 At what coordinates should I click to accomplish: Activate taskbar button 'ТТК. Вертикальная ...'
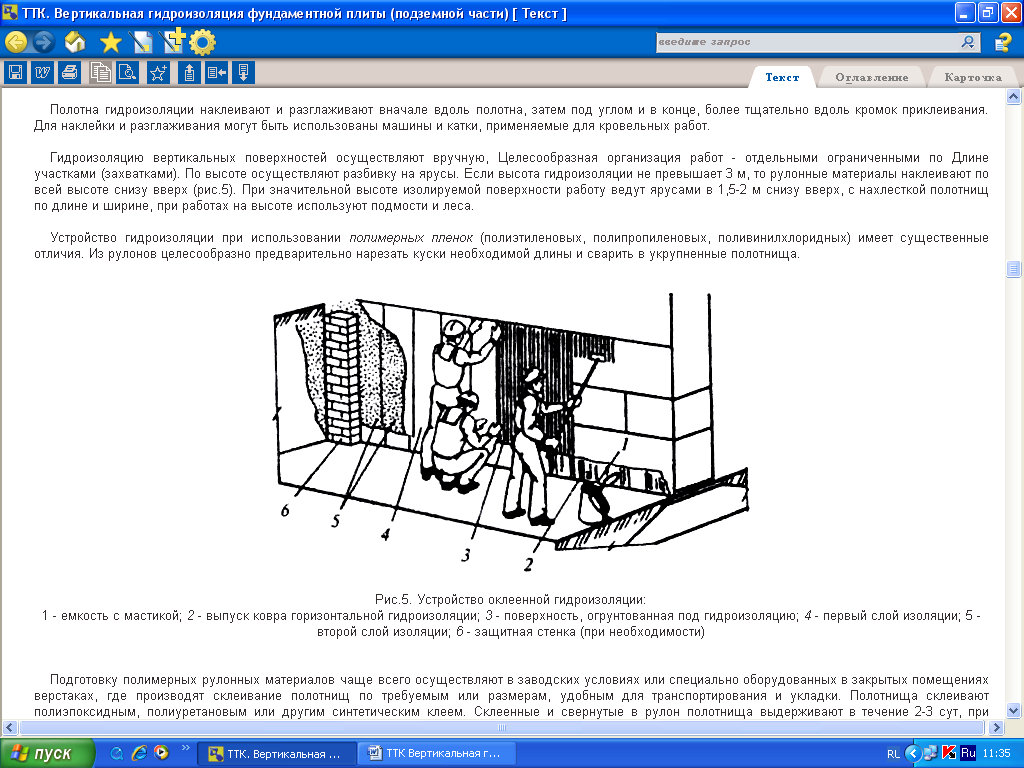point(277,754)
